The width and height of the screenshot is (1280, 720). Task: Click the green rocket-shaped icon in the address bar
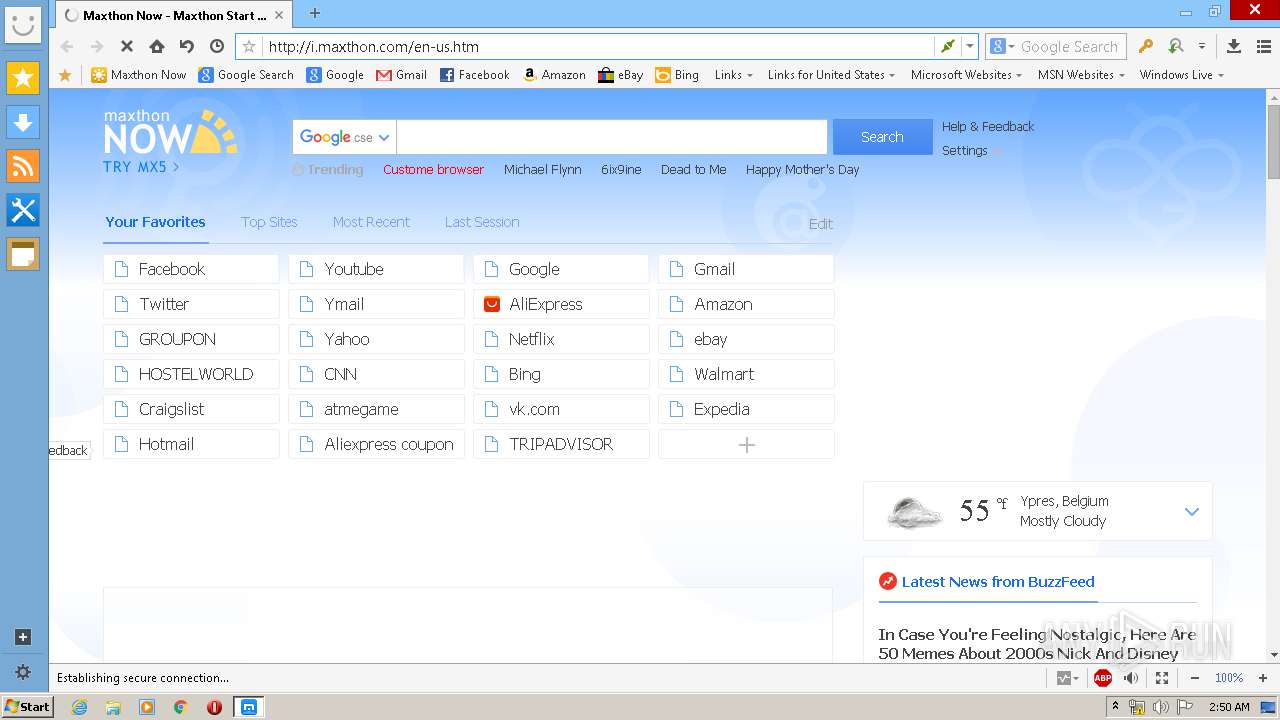point(947,46)
